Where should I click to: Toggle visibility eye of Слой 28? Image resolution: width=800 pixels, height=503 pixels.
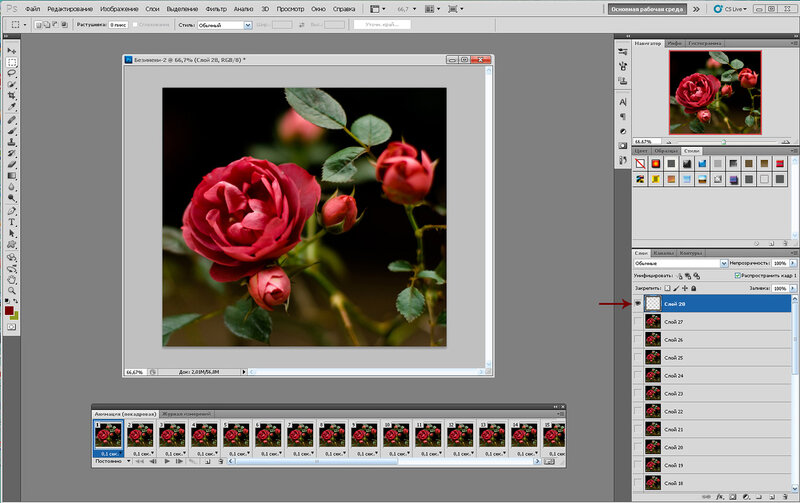[x=638, y=304]
